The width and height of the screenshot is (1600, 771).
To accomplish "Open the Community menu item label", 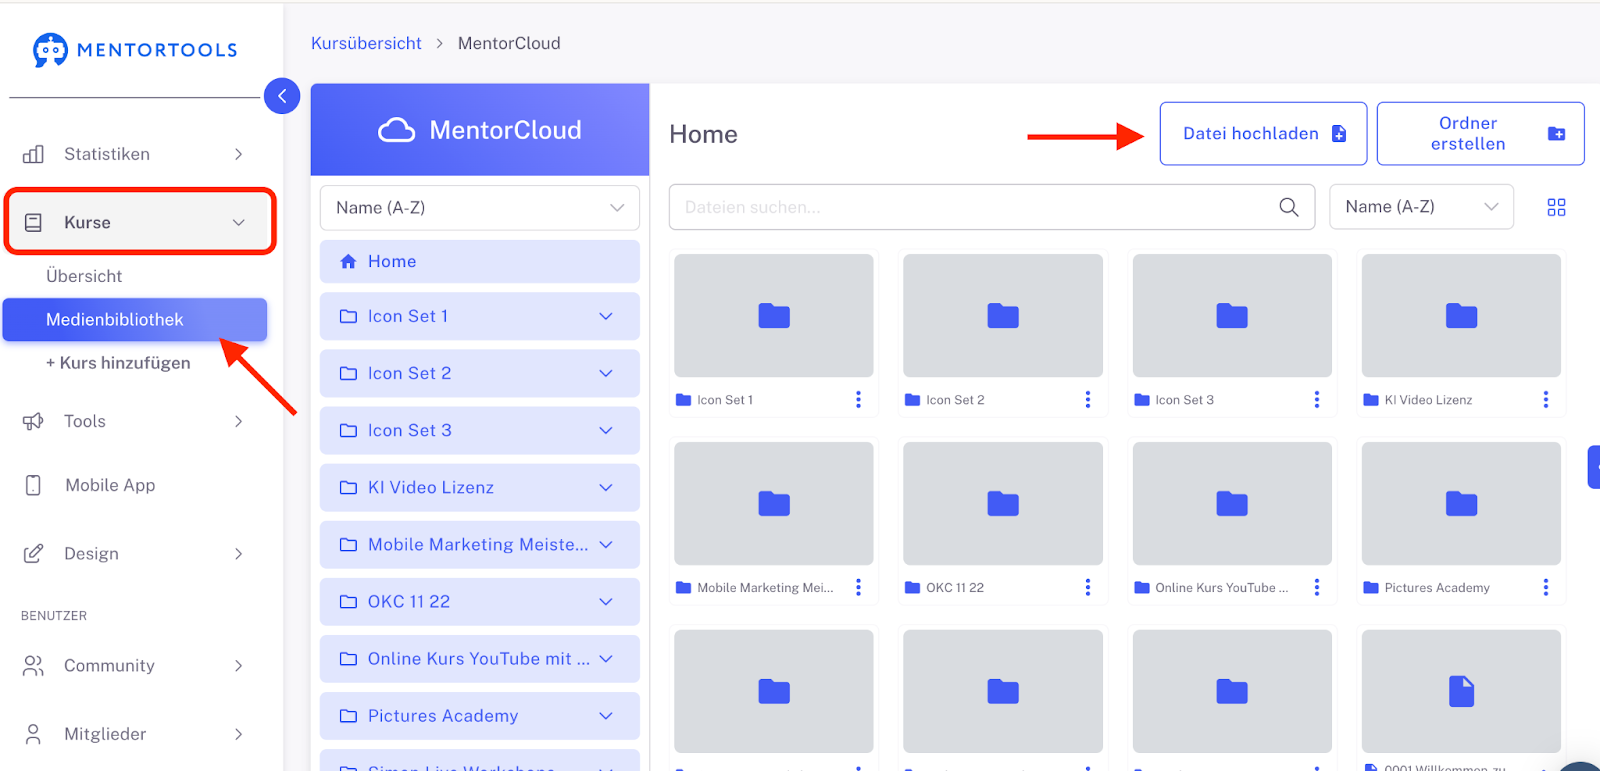I will pos(109,665).
